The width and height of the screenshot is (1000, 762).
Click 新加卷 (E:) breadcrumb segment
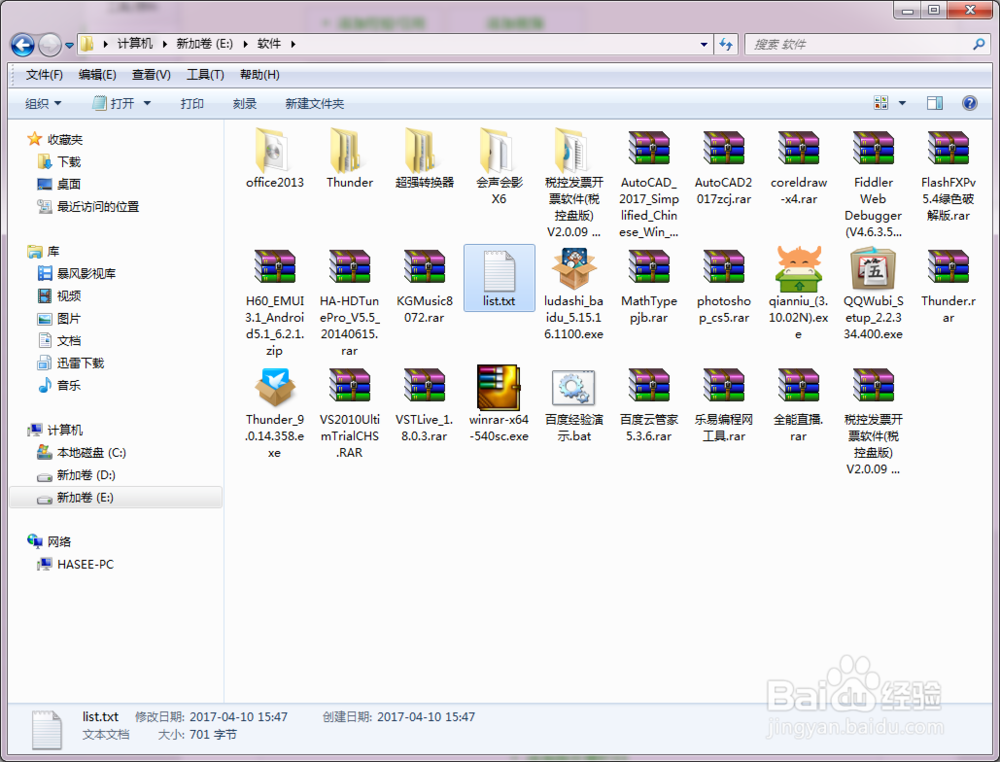204,43
